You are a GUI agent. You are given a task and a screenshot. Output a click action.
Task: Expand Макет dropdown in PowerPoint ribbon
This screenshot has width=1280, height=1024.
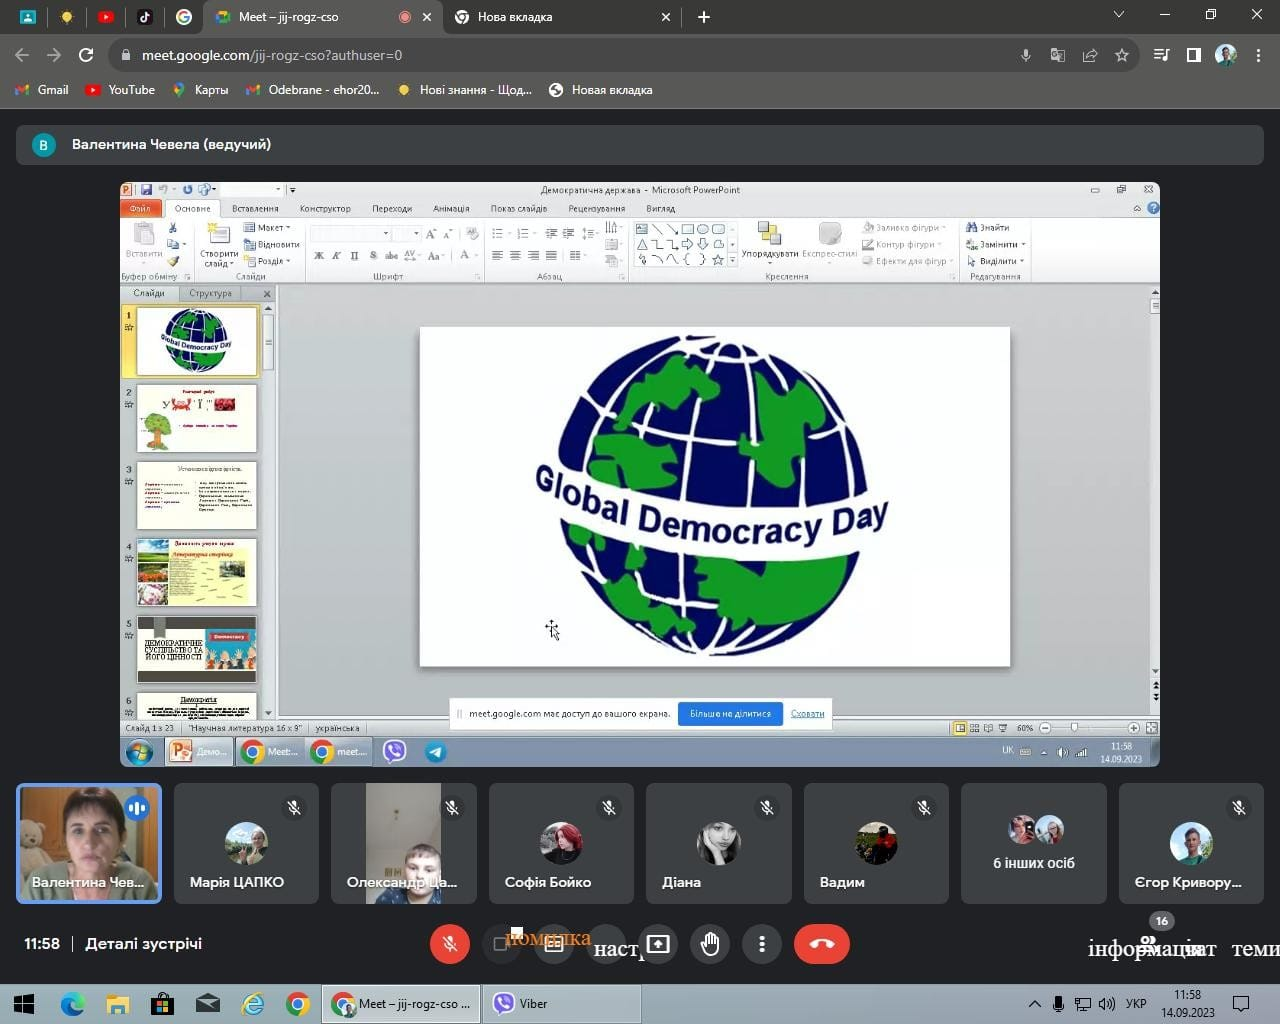tap(267, 228)
